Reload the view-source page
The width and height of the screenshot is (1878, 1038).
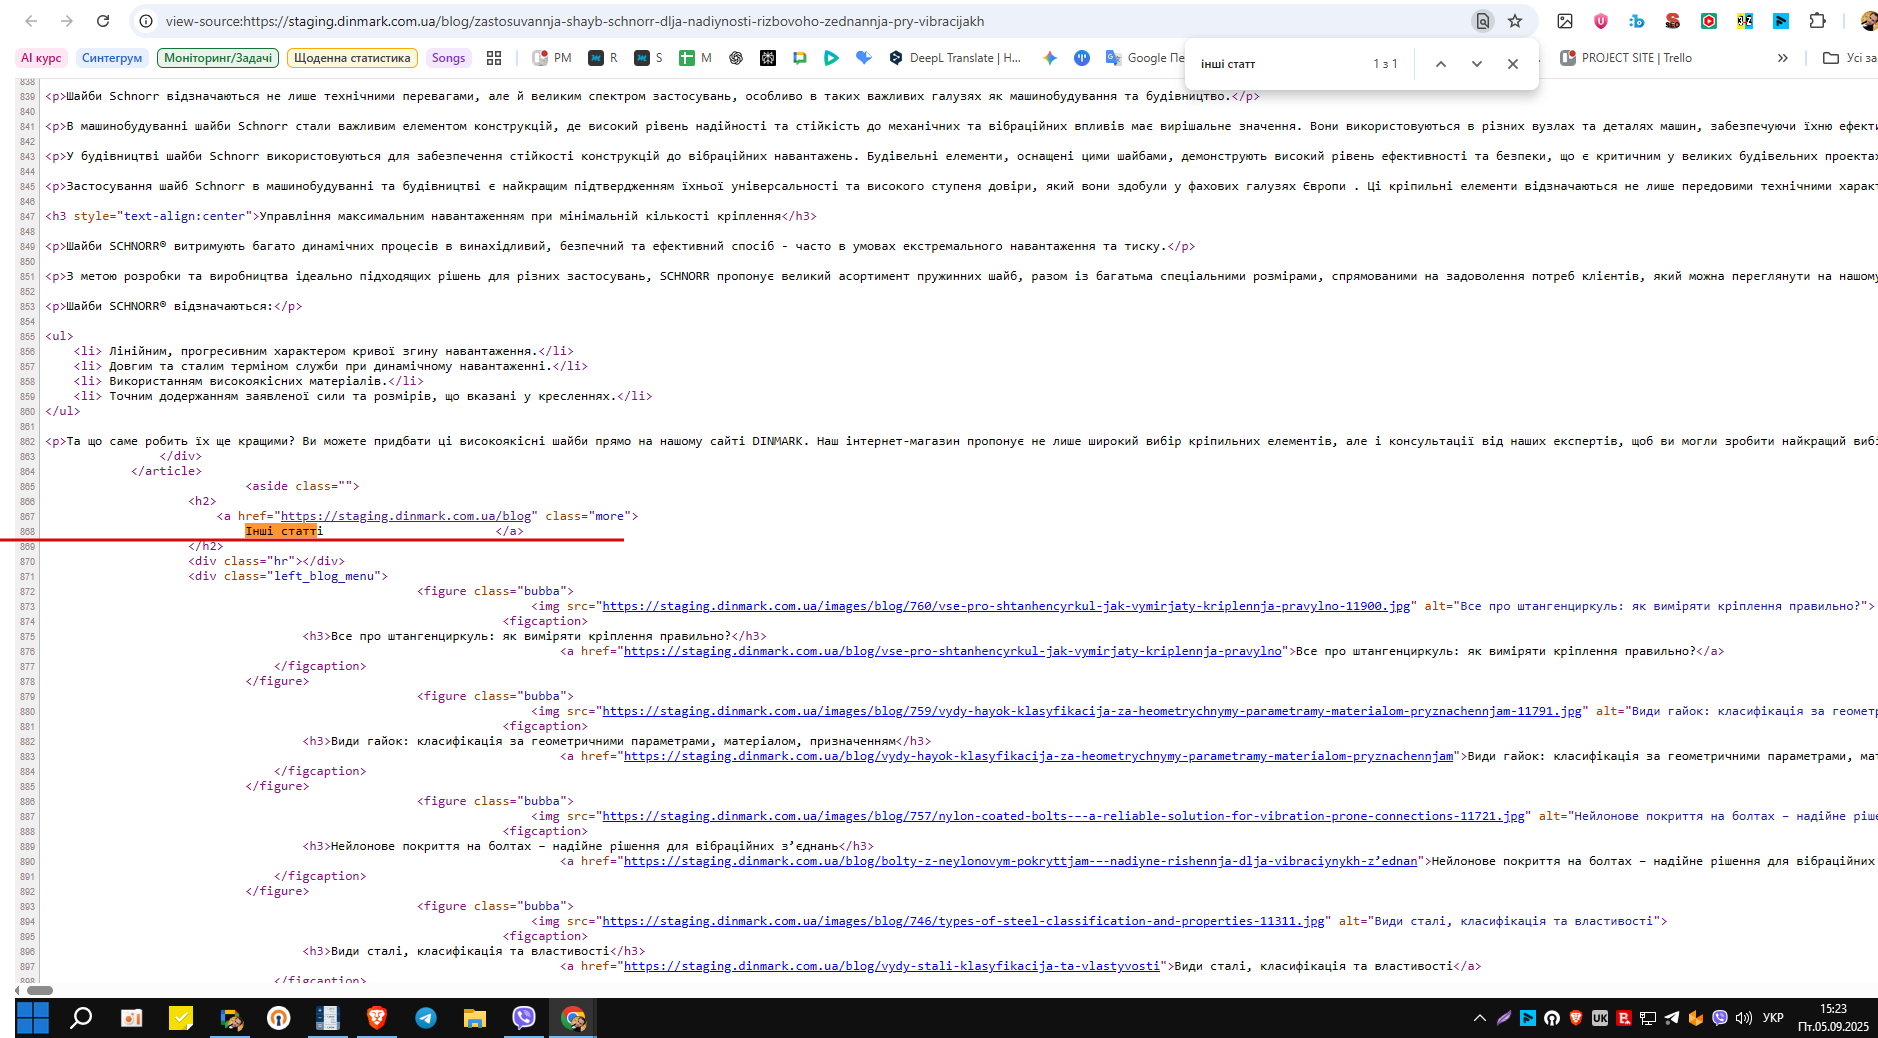(103, 21)
